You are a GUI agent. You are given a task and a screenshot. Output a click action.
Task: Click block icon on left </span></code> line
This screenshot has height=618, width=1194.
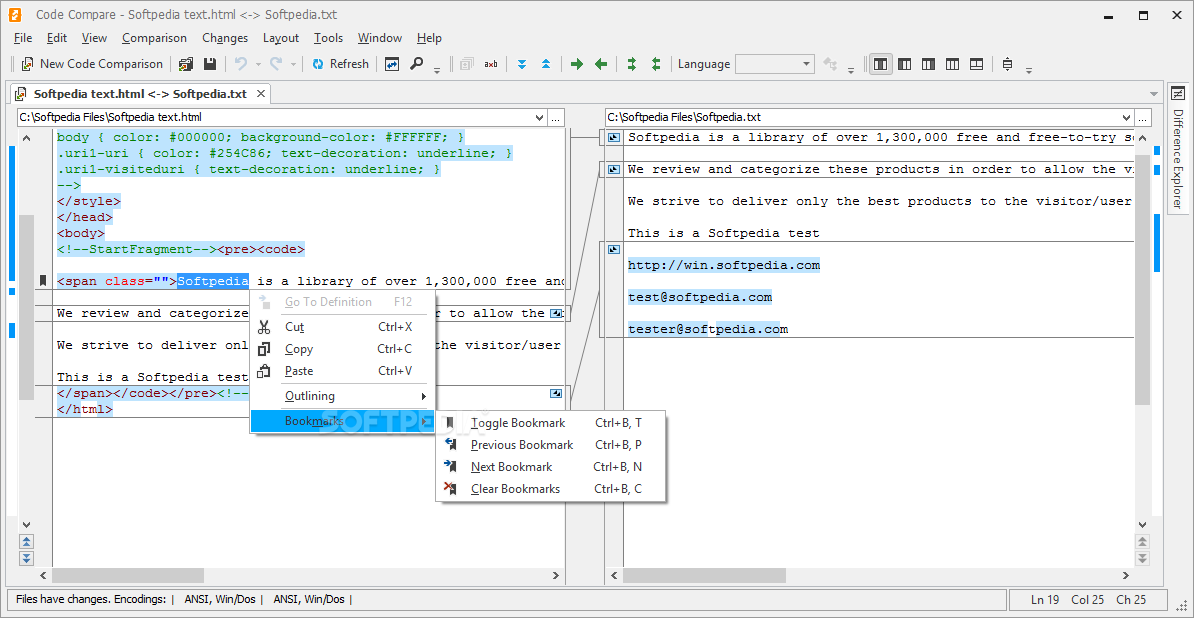pos(556,393)
